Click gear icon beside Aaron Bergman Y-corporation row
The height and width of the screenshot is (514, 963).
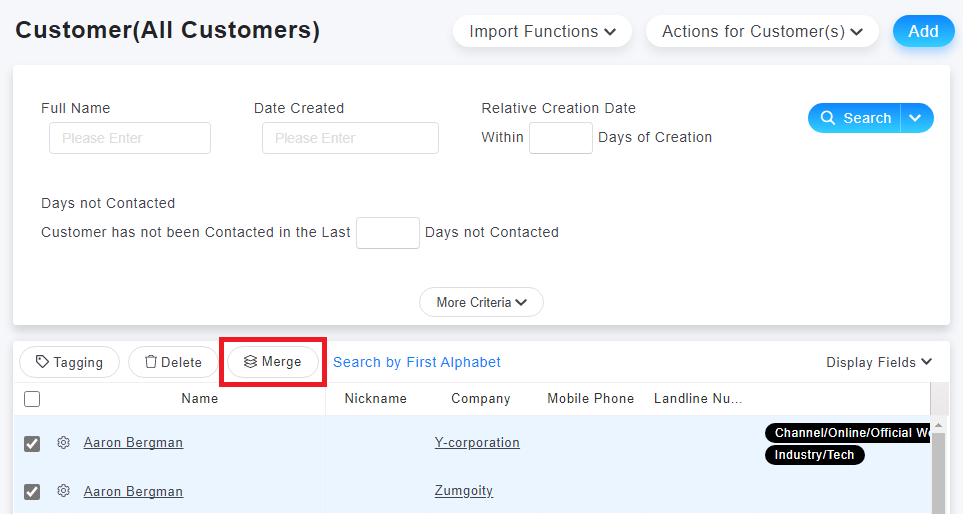(x=63, y=442)
